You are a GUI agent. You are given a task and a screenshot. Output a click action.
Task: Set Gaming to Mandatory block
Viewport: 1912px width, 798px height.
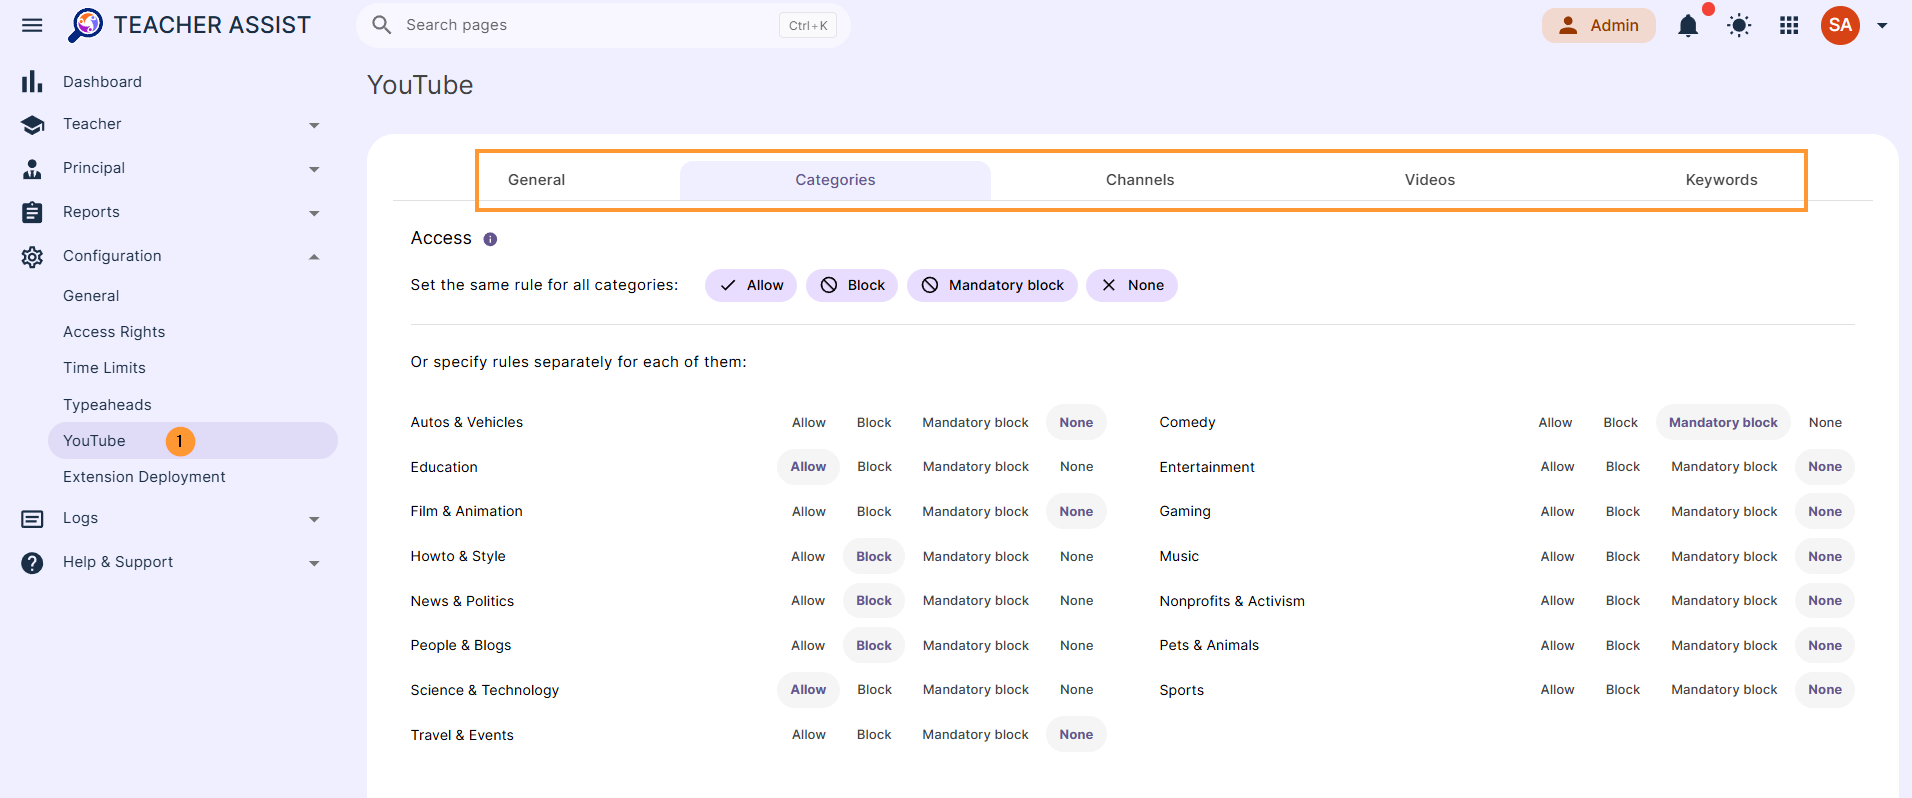click(1724, 512)
